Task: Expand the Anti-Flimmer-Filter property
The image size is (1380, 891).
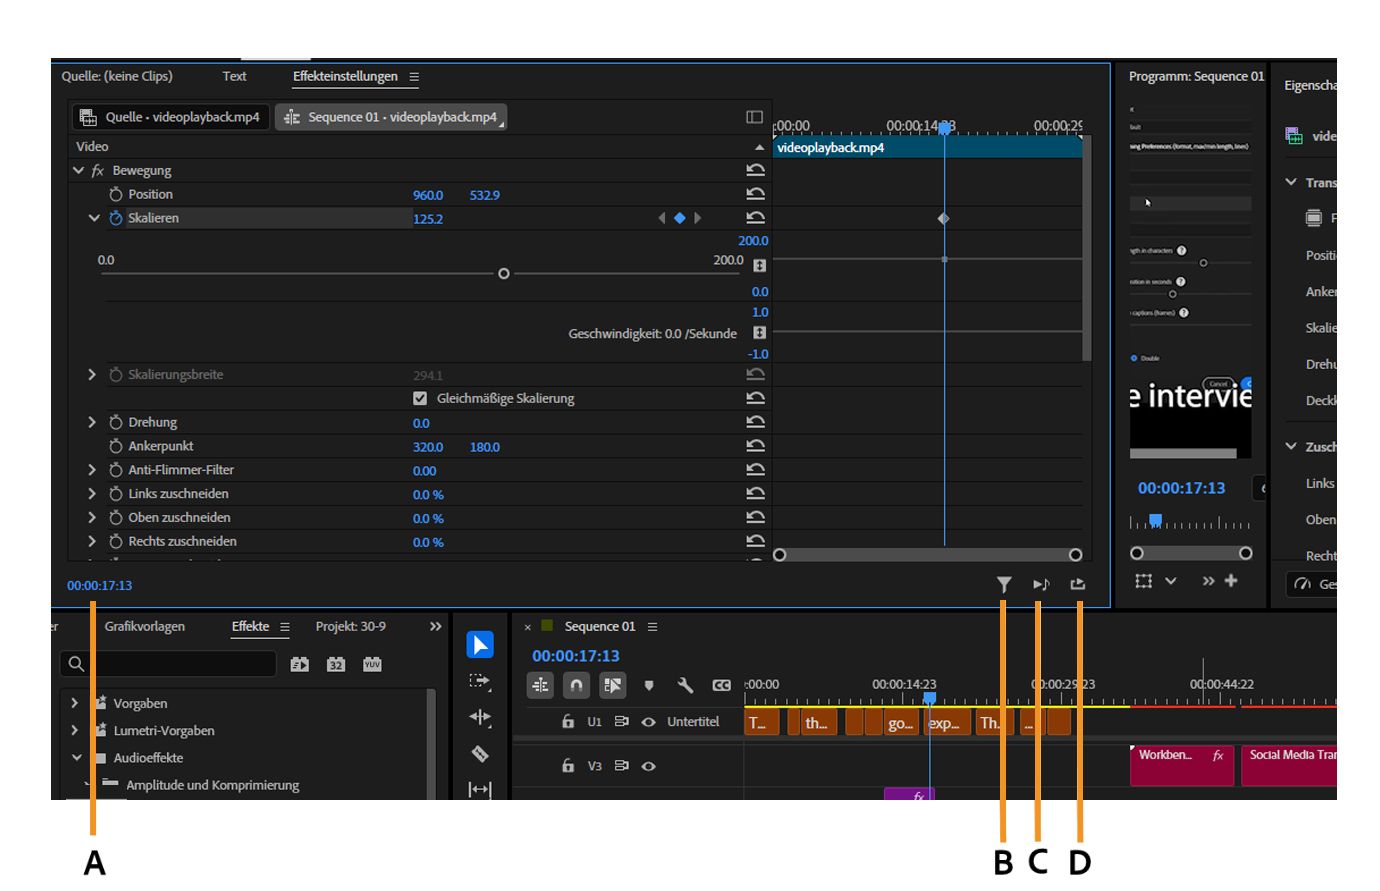Action: click(92, 470)
